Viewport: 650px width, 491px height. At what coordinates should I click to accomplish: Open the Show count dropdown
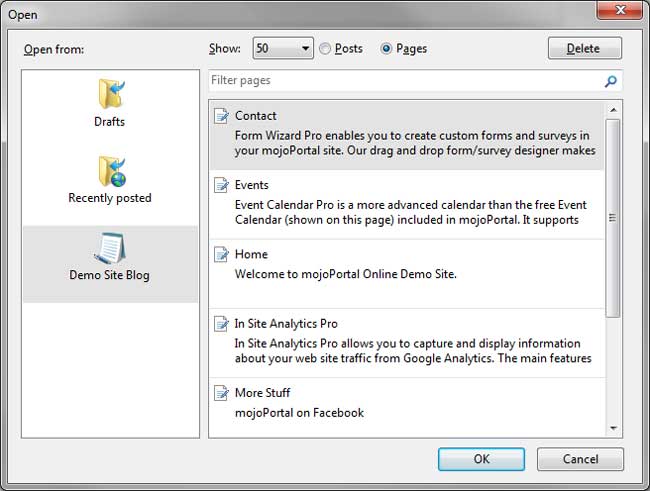pos(283,48)
